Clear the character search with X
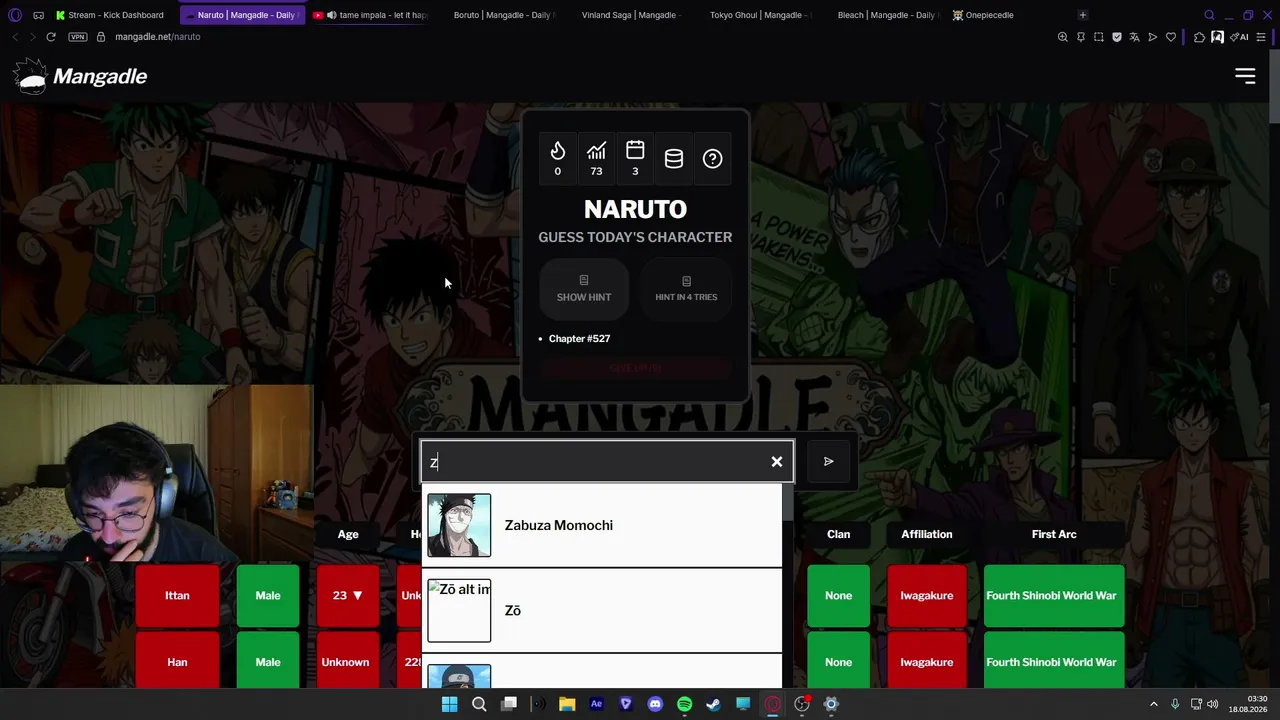This screenshot has width=1280, height=720. click(x=777, y=462)
